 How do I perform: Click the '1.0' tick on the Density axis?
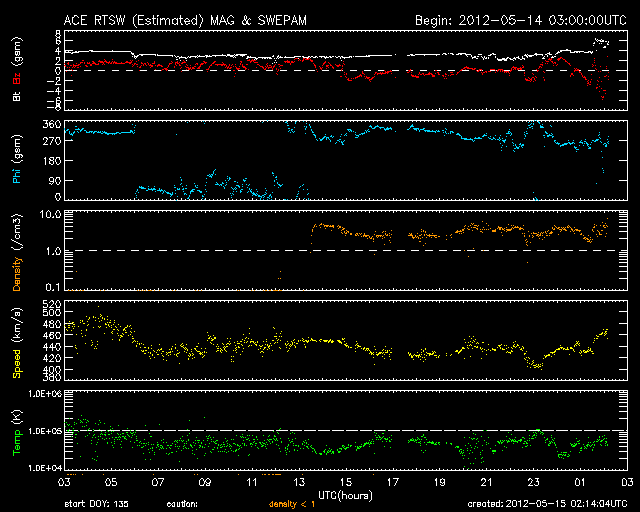[53, 252]
